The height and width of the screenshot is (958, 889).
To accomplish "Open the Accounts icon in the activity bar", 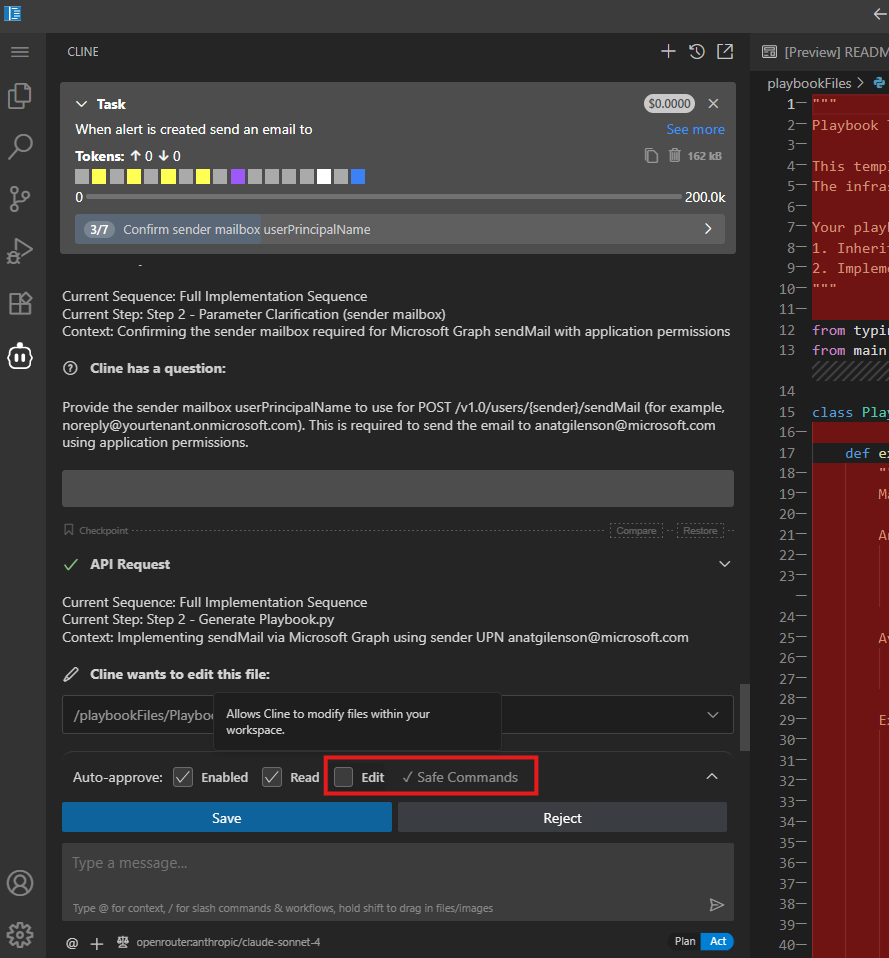I will (20, 883).
